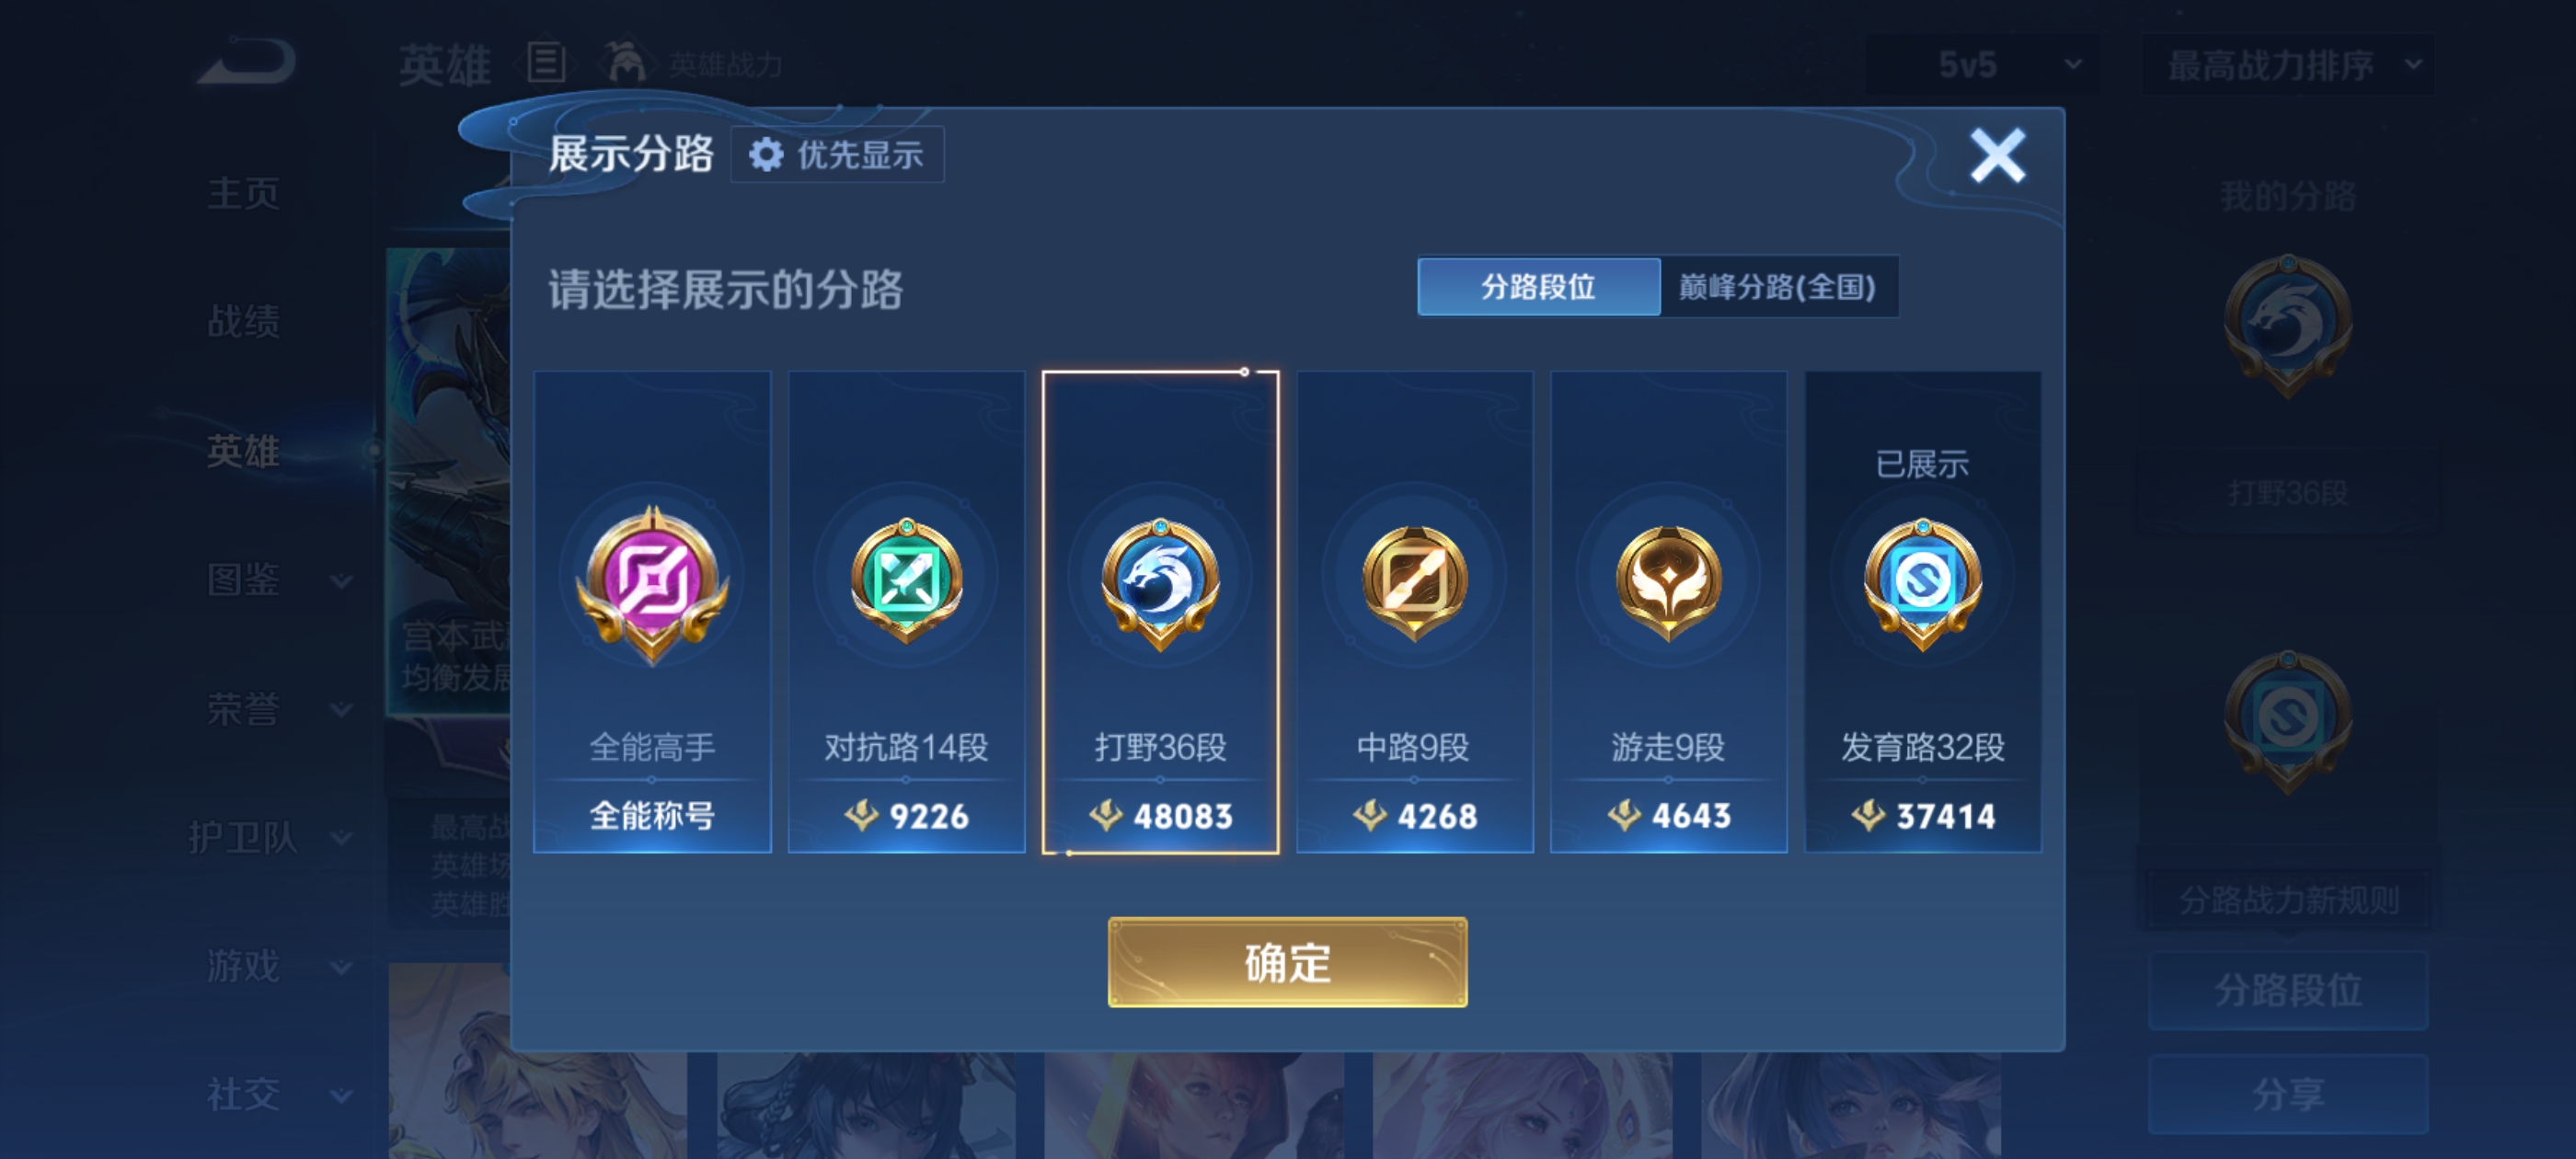Select the 游走9段 wings badge
Screen dimensions: 2576x1159
point(1668,582)
